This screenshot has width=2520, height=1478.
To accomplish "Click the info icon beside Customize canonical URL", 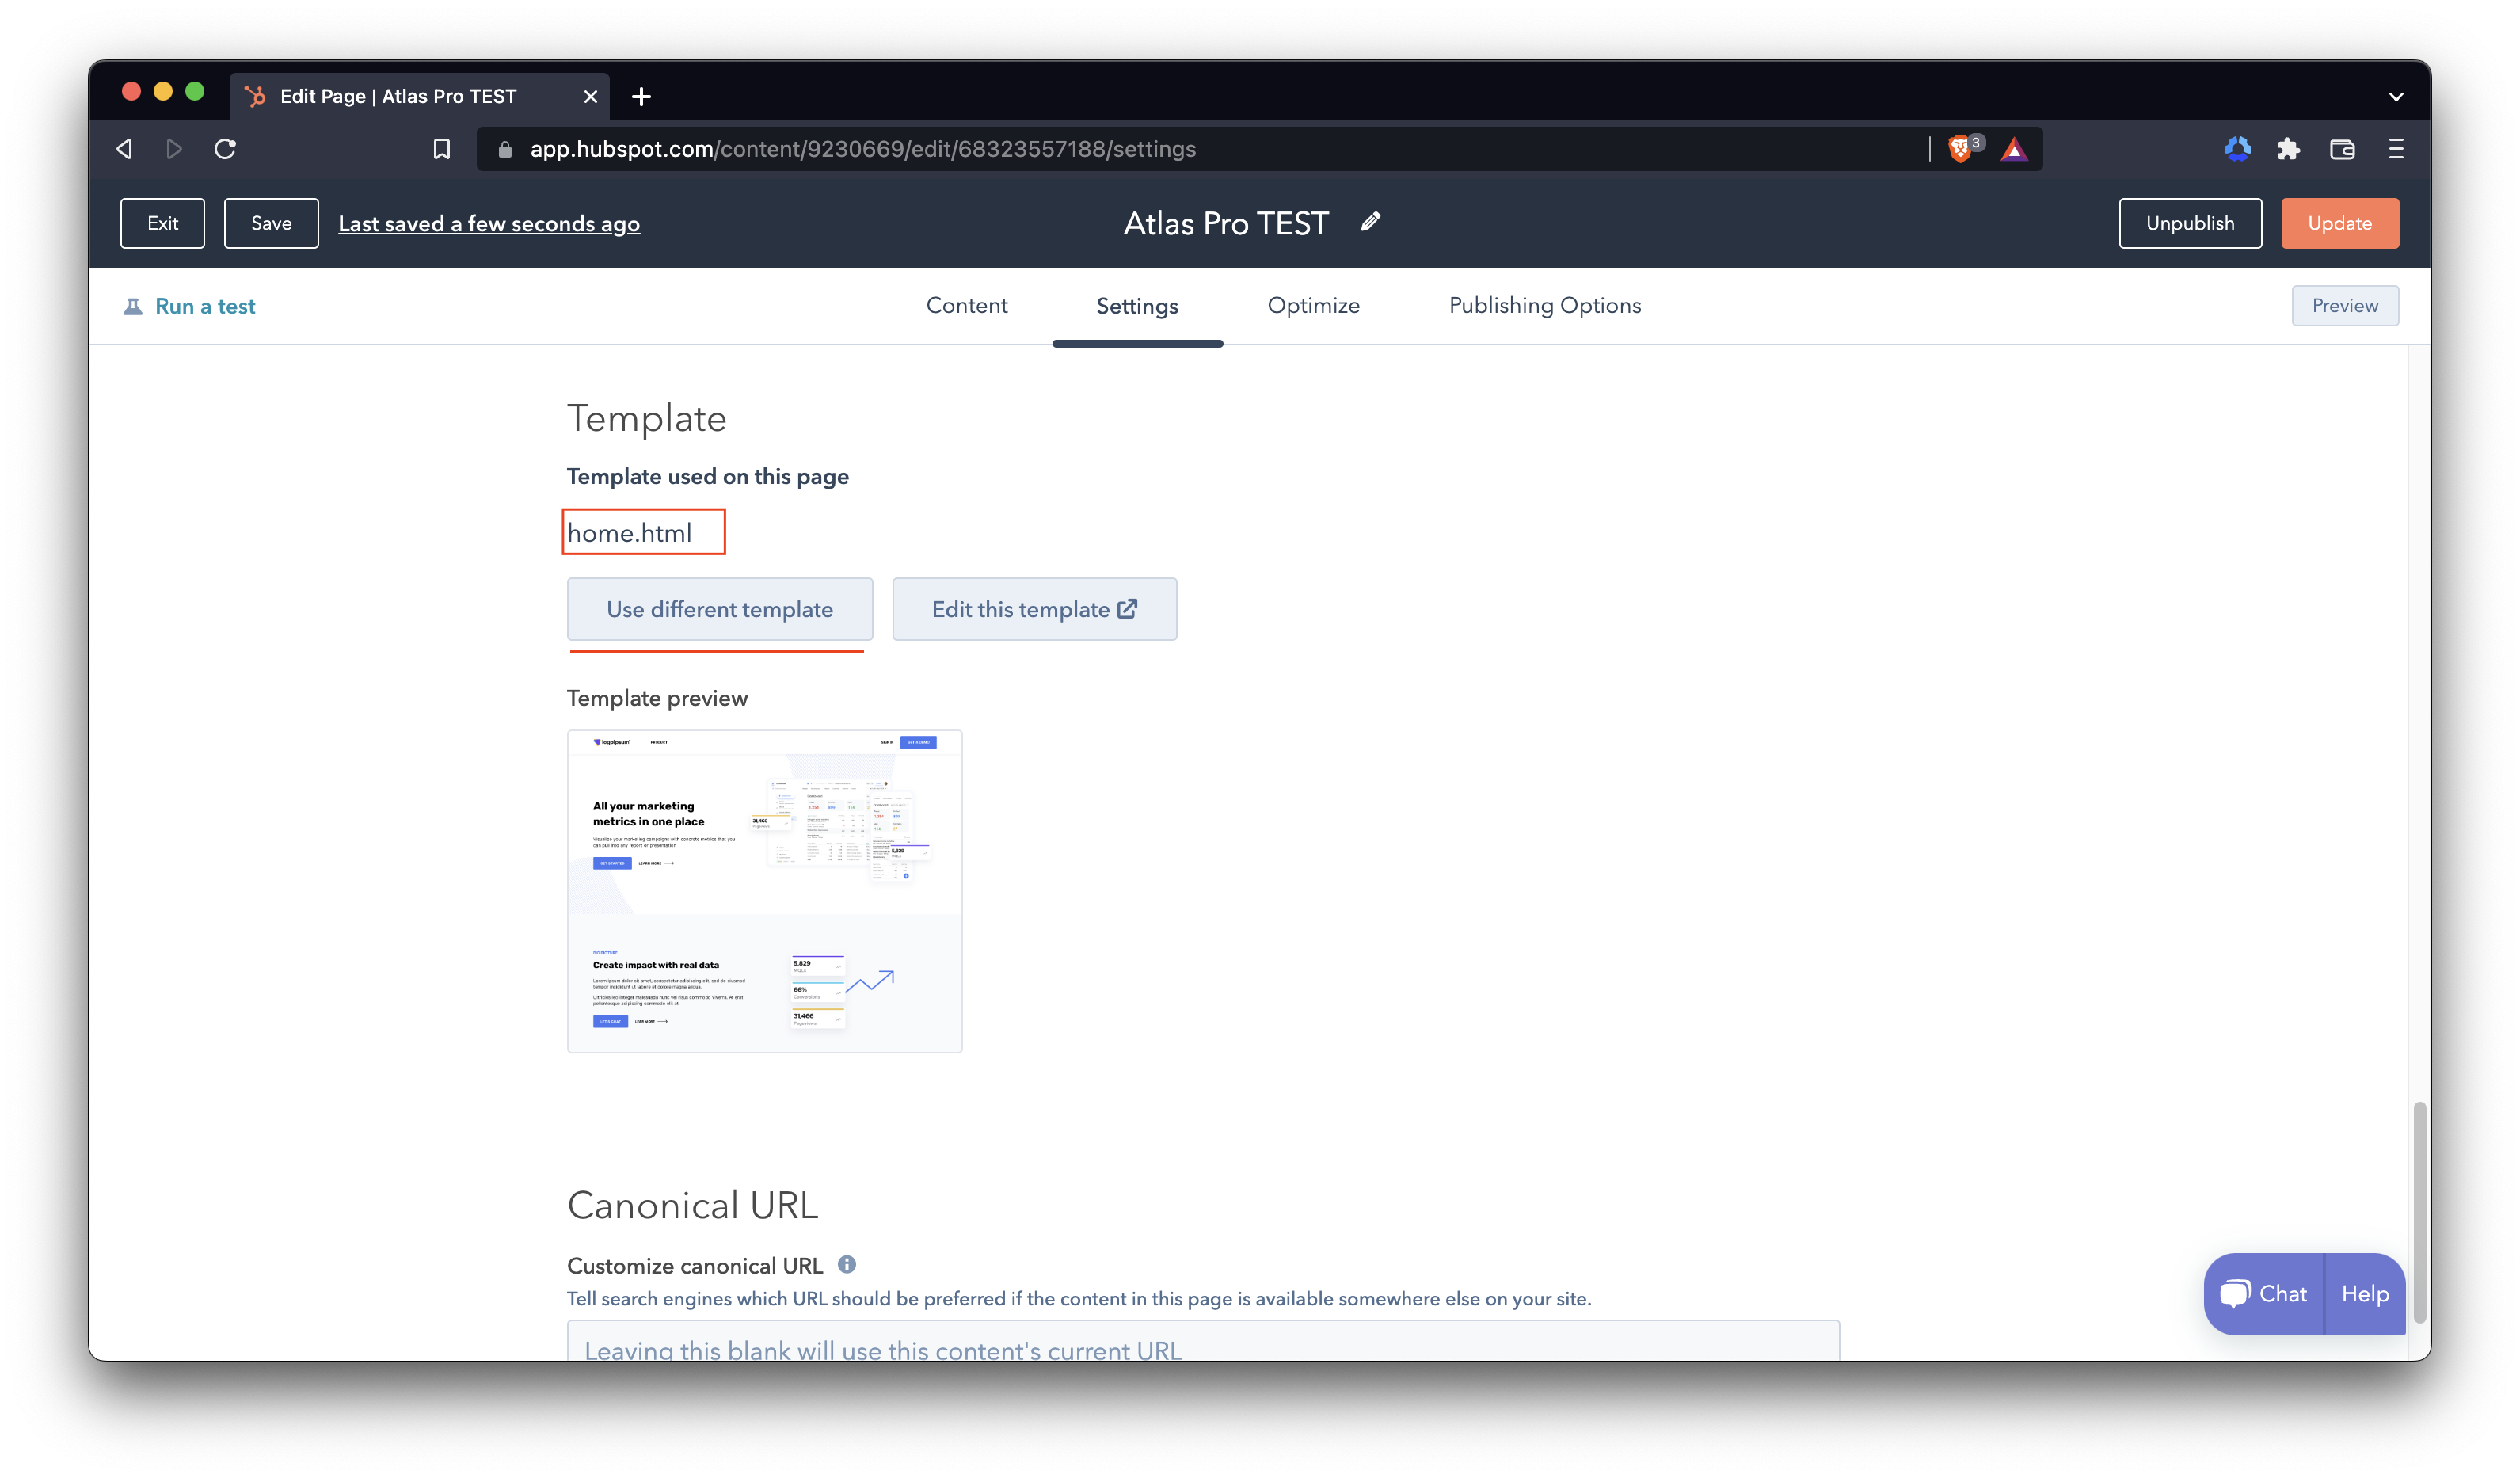I will (x=847, y=1264).
